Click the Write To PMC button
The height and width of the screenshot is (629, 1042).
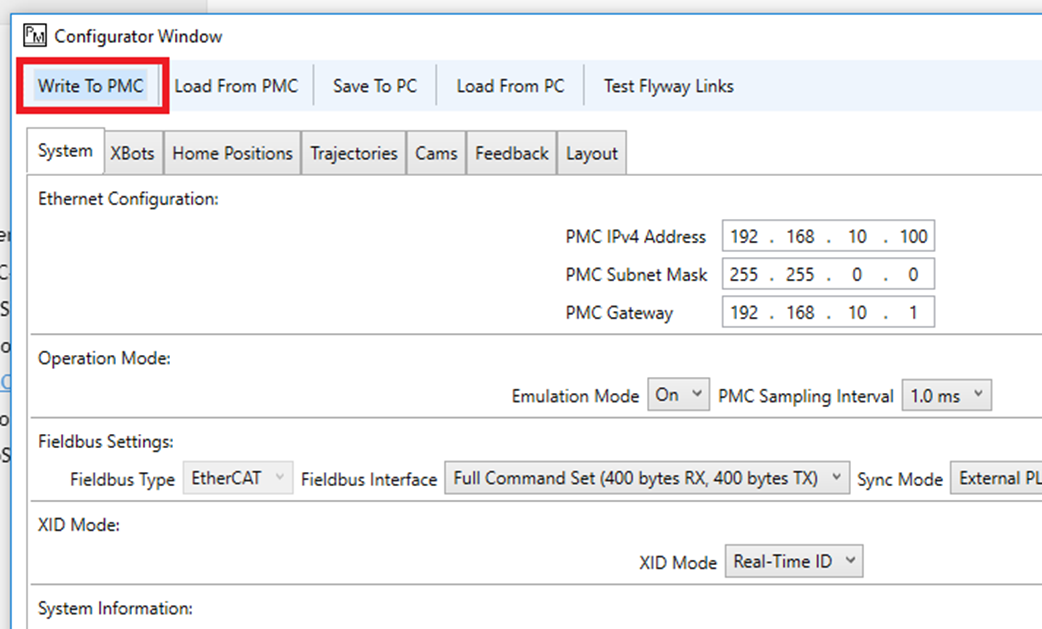(x=91, y=86)
